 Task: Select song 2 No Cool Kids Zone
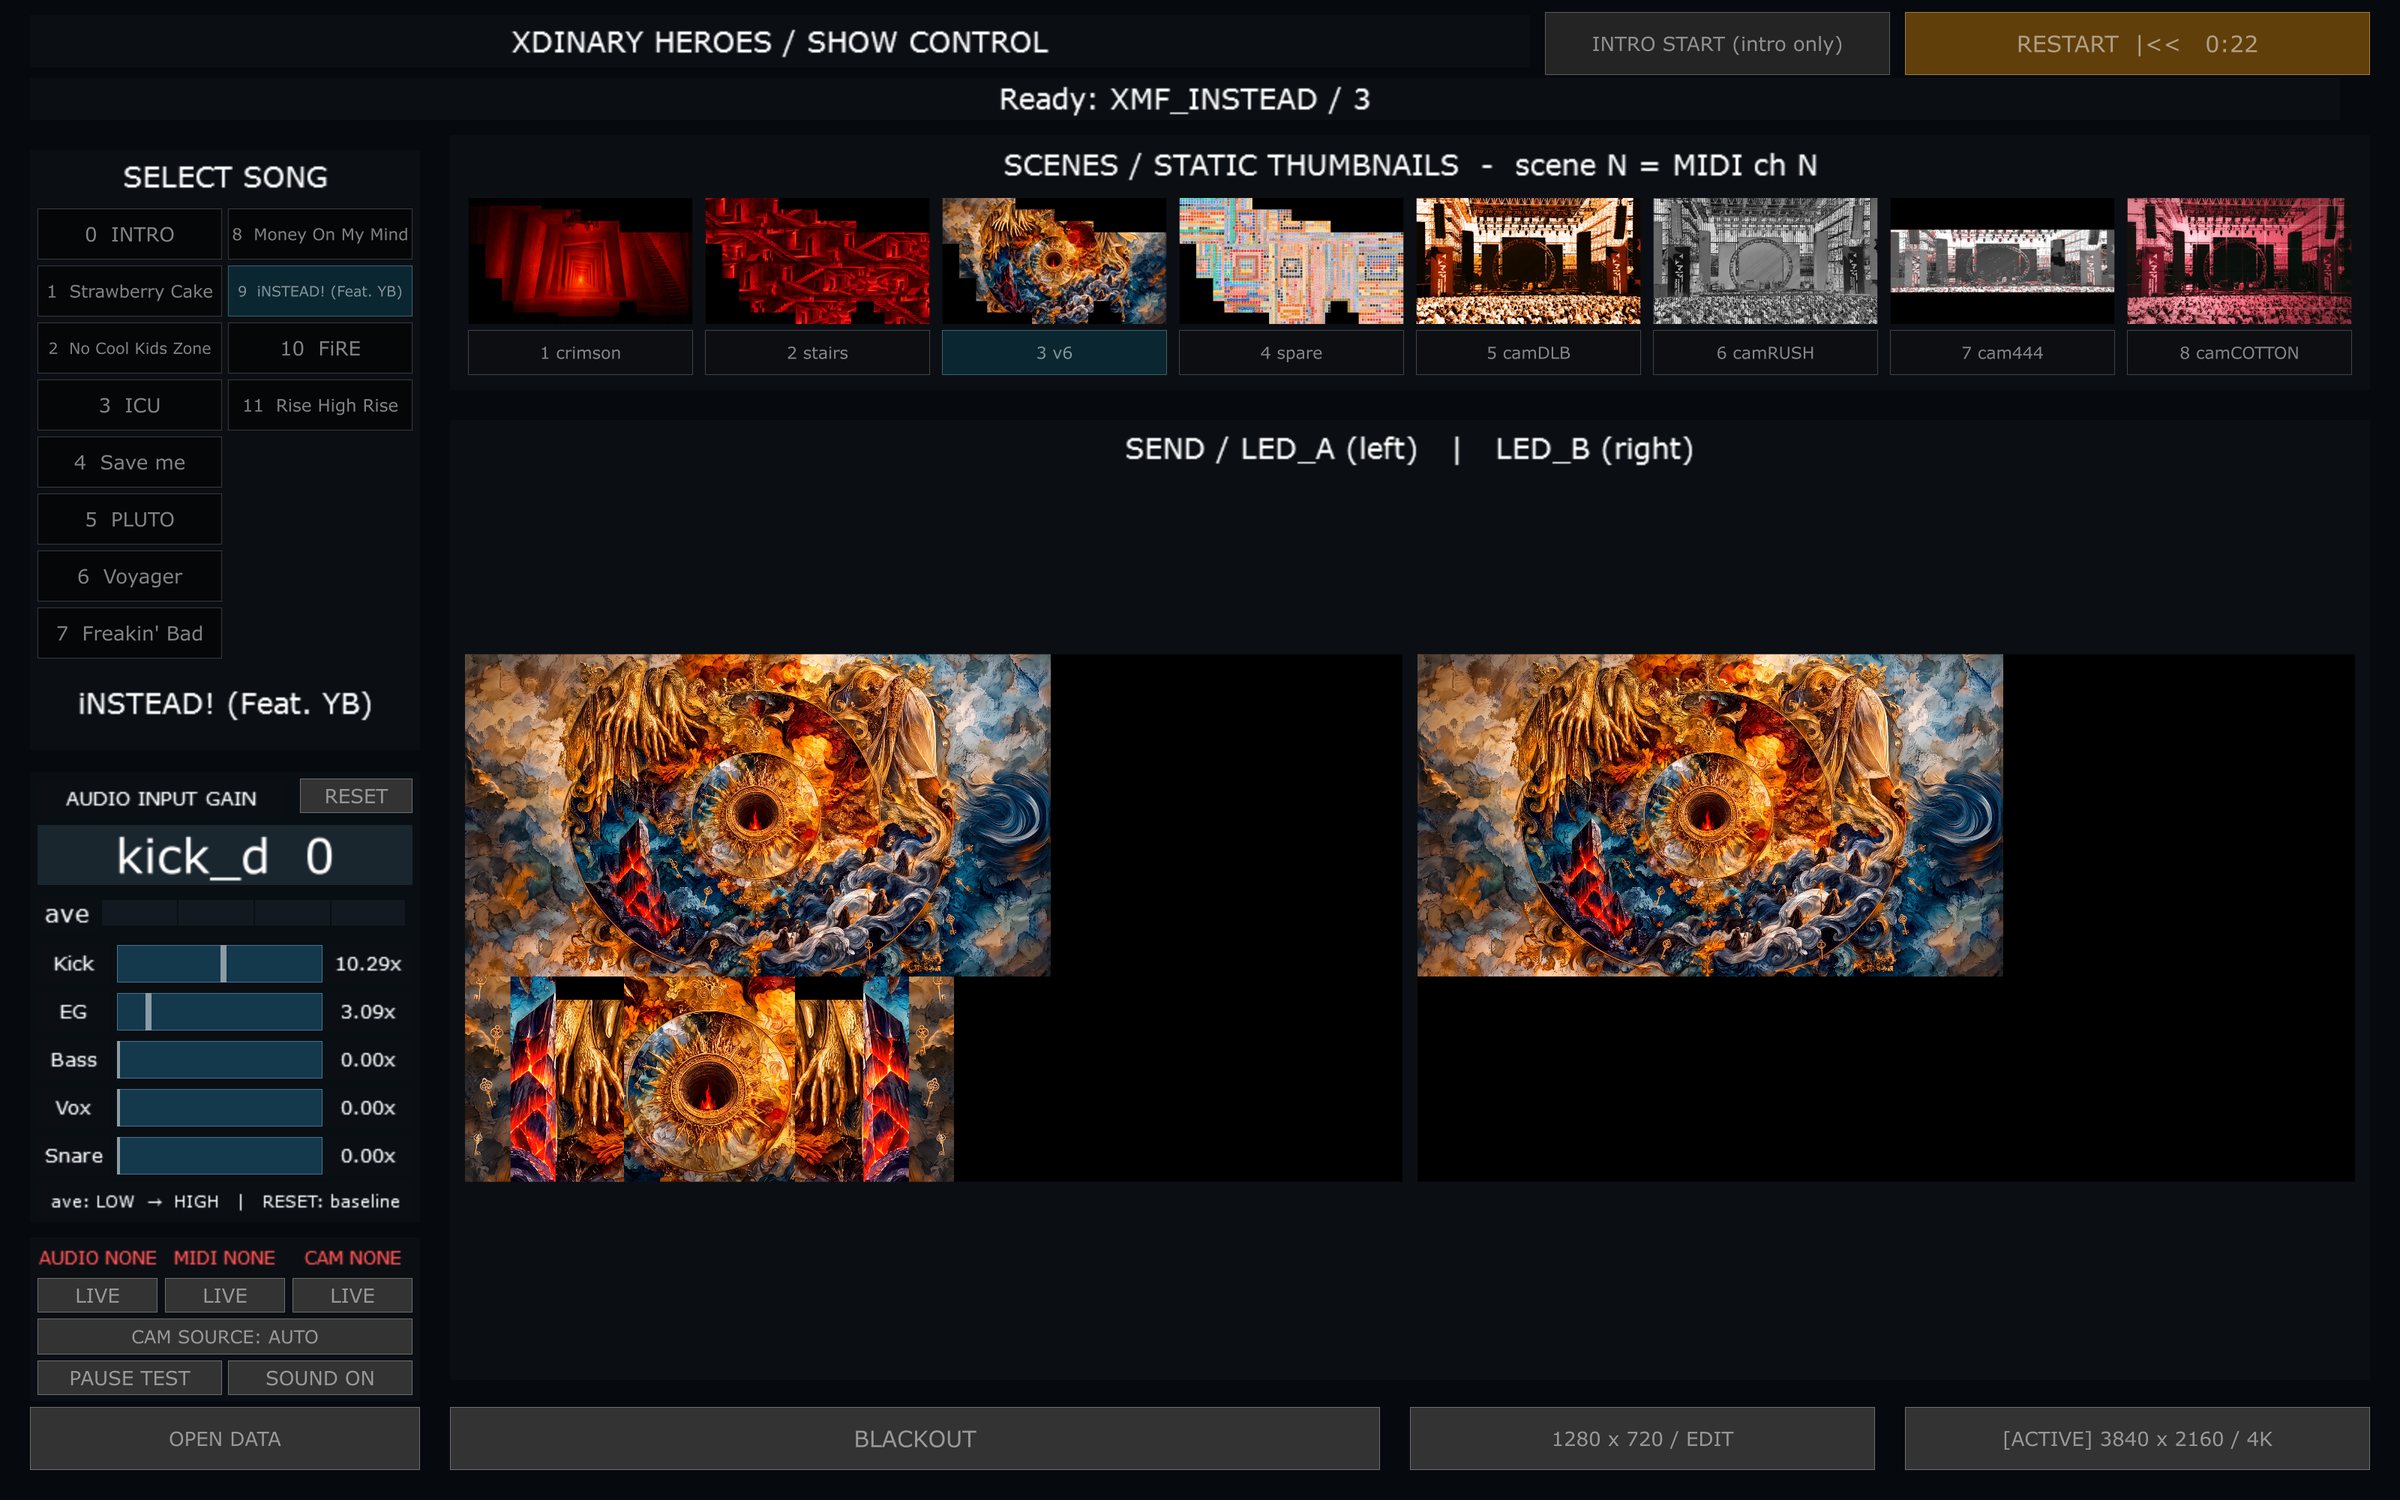point(129,349)
